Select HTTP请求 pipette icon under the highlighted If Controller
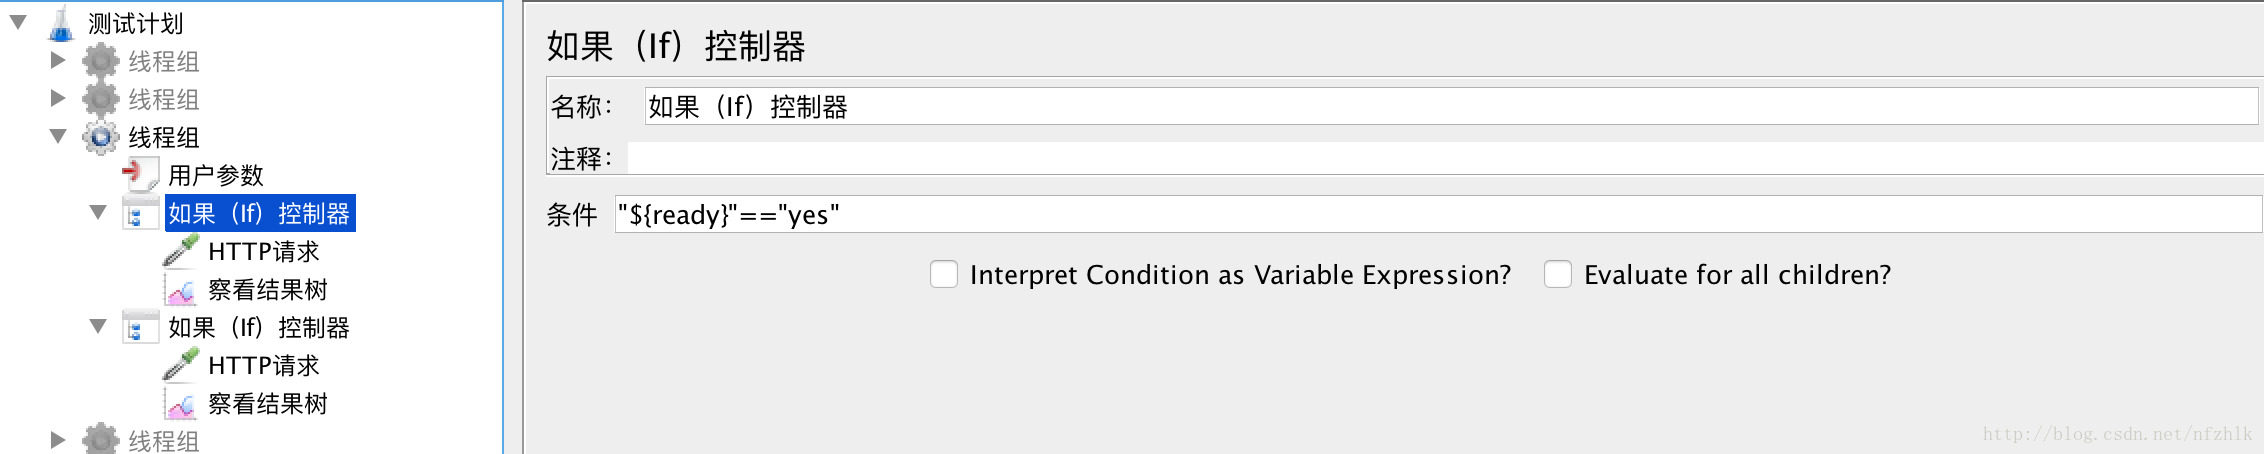The image size is (2264, 454). (x=181, y=251)
